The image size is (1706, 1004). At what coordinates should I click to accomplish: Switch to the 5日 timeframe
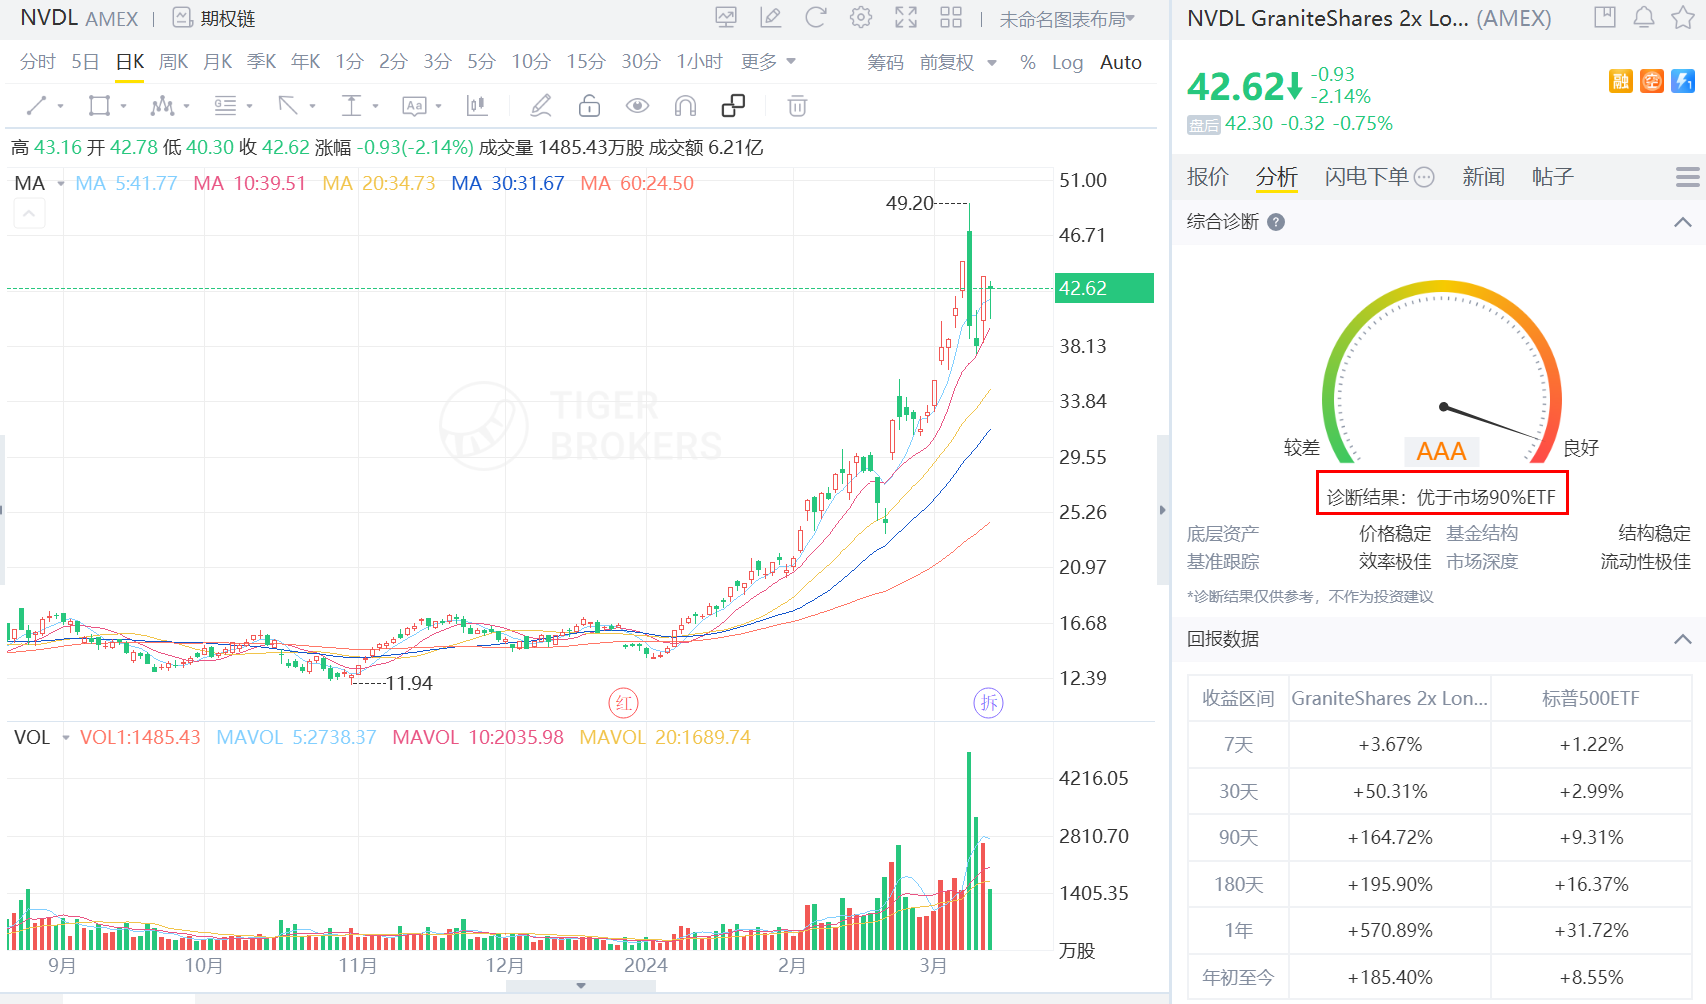(x=85, y=62)
